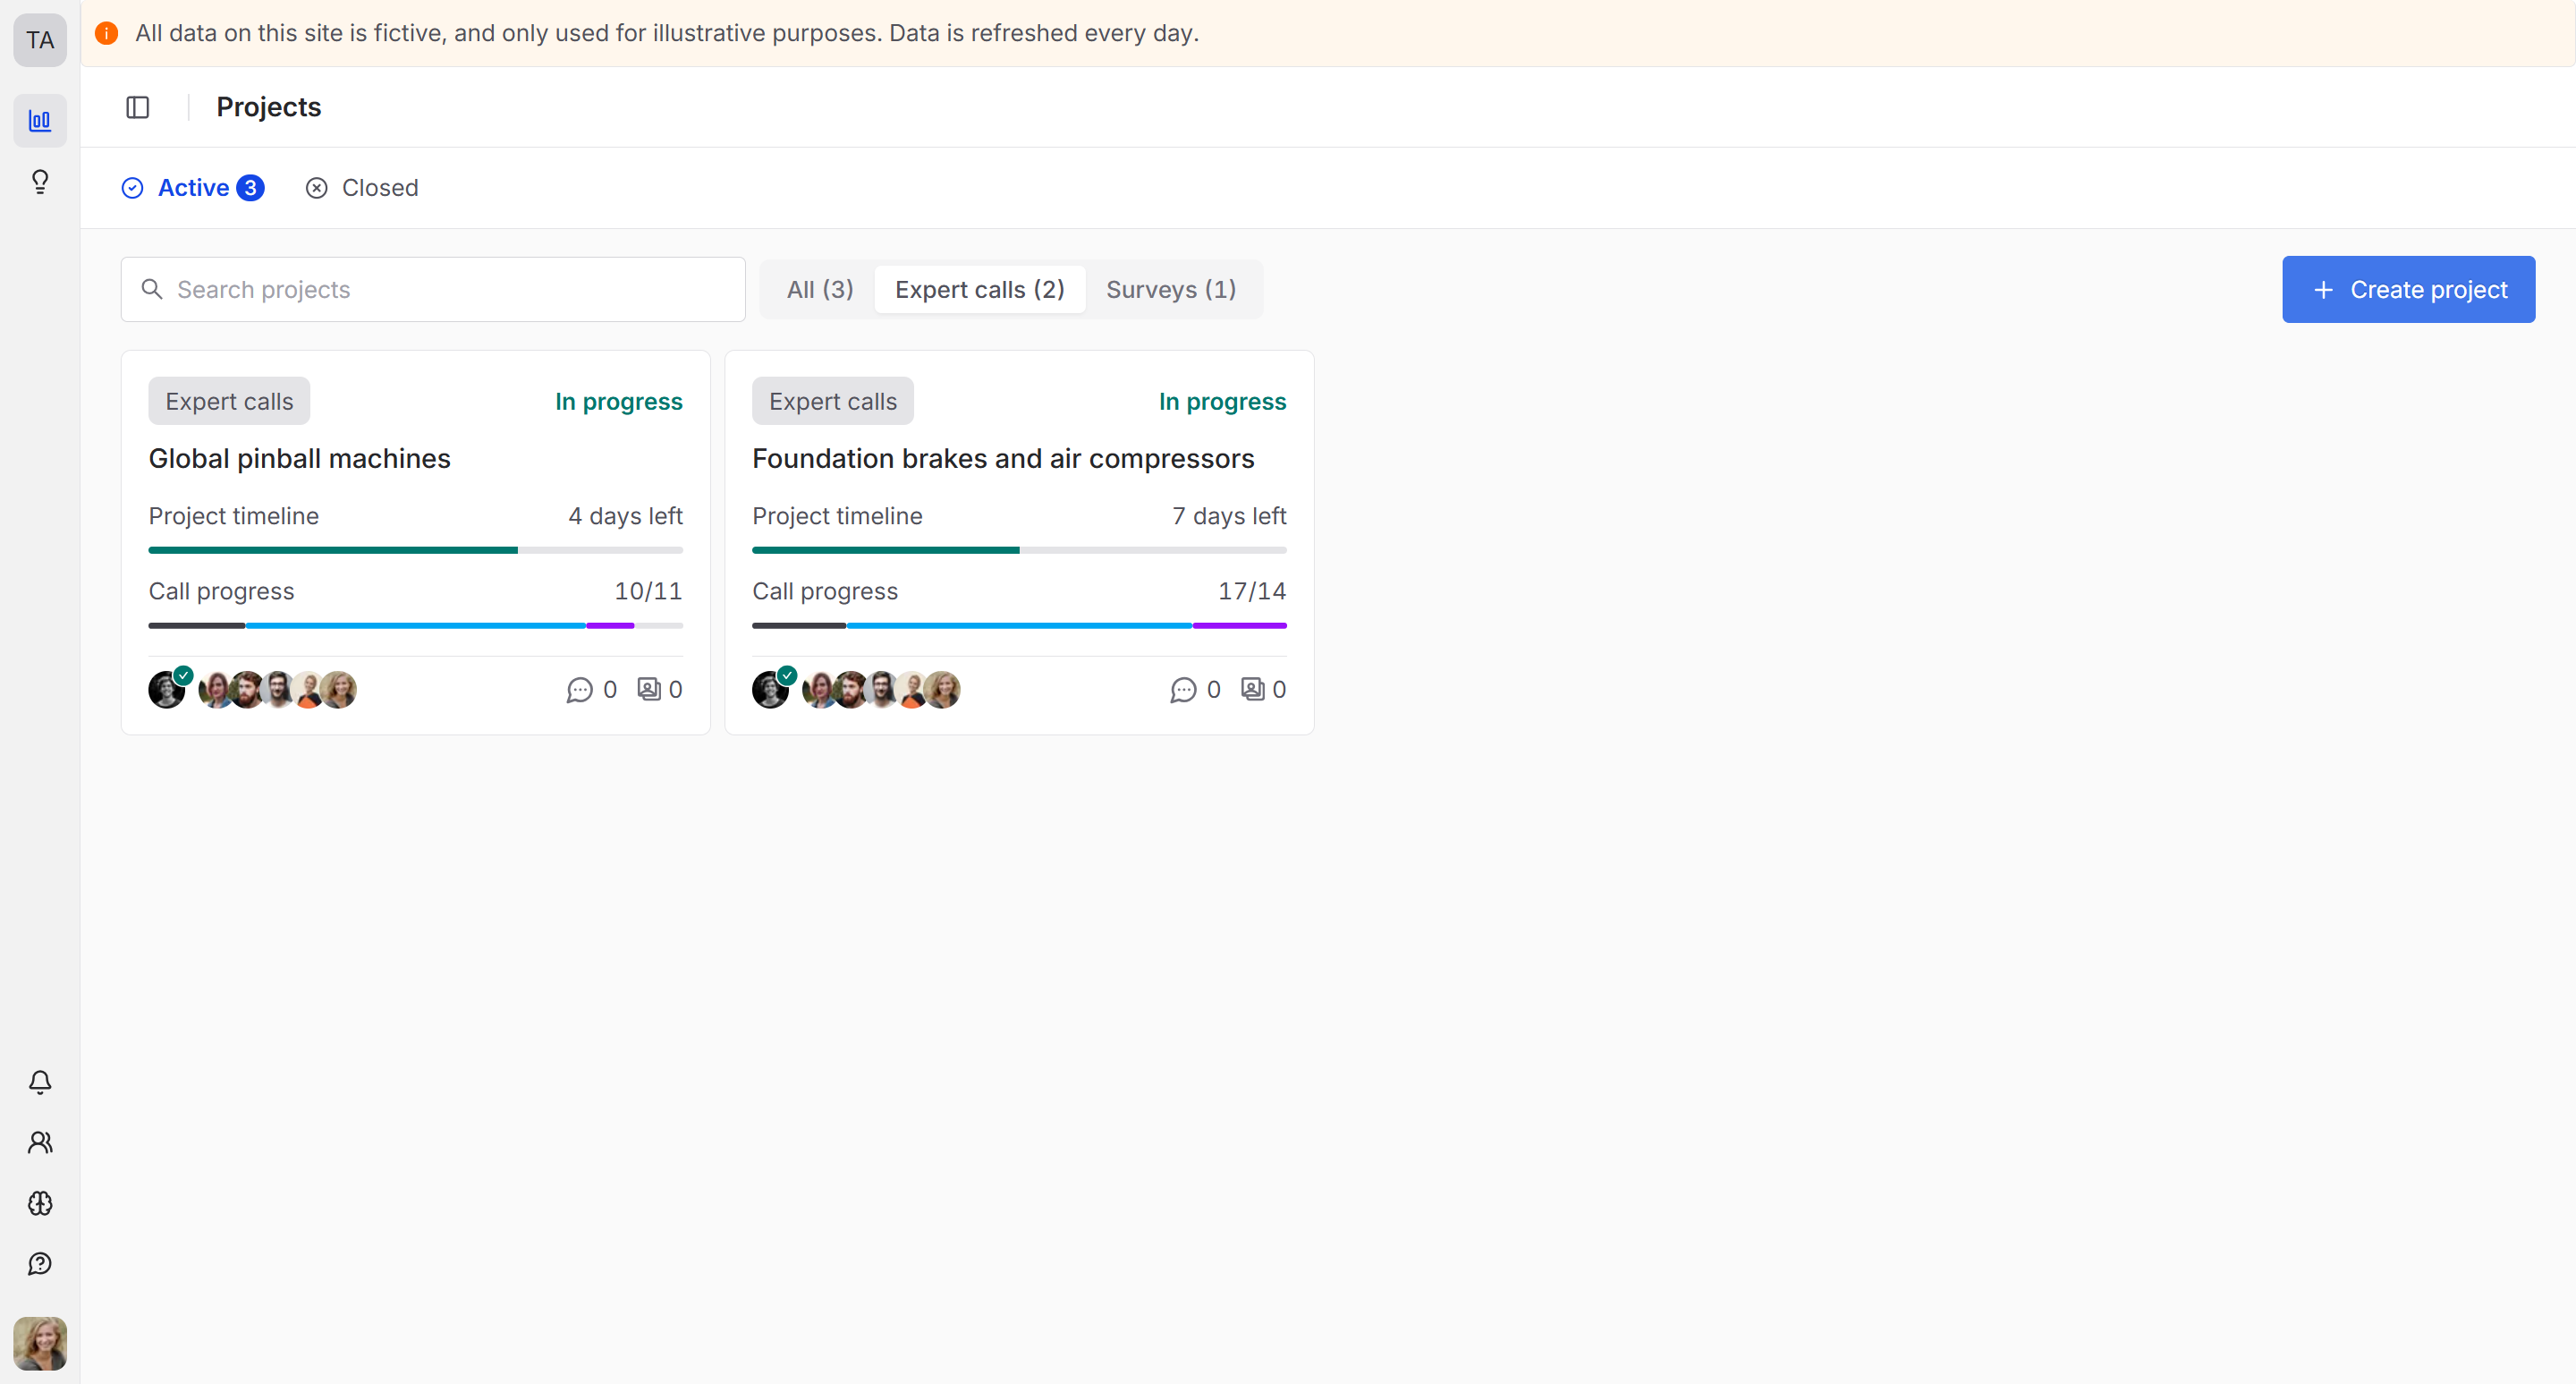Open the help chat question icon
This screenshot has height=1384, width=2576.
(40, 1264)
